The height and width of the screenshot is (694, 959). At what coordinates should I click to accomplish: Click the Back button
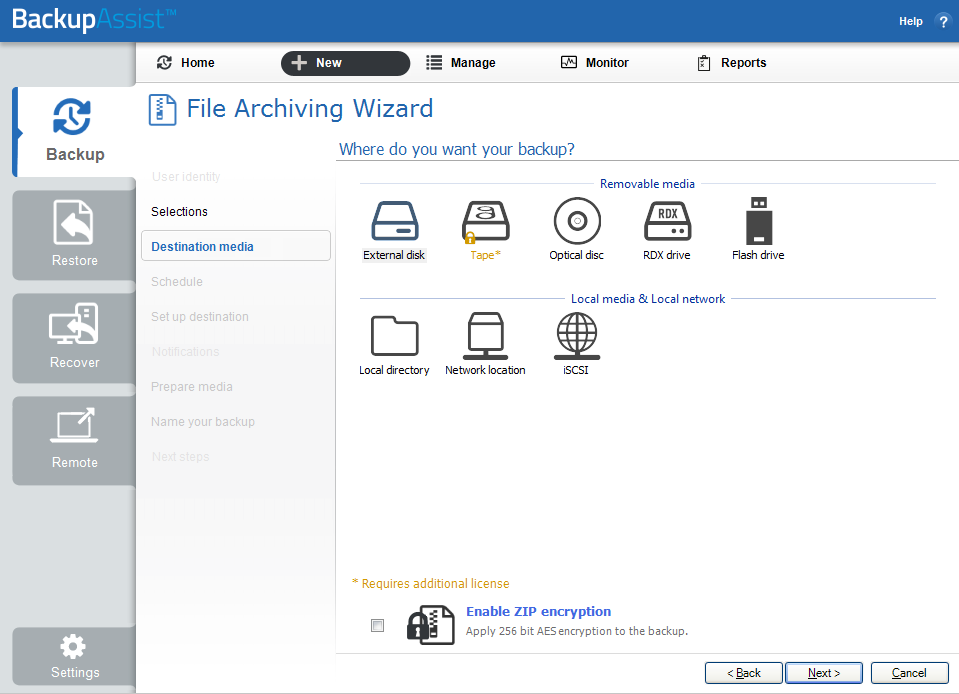point(744,673)
